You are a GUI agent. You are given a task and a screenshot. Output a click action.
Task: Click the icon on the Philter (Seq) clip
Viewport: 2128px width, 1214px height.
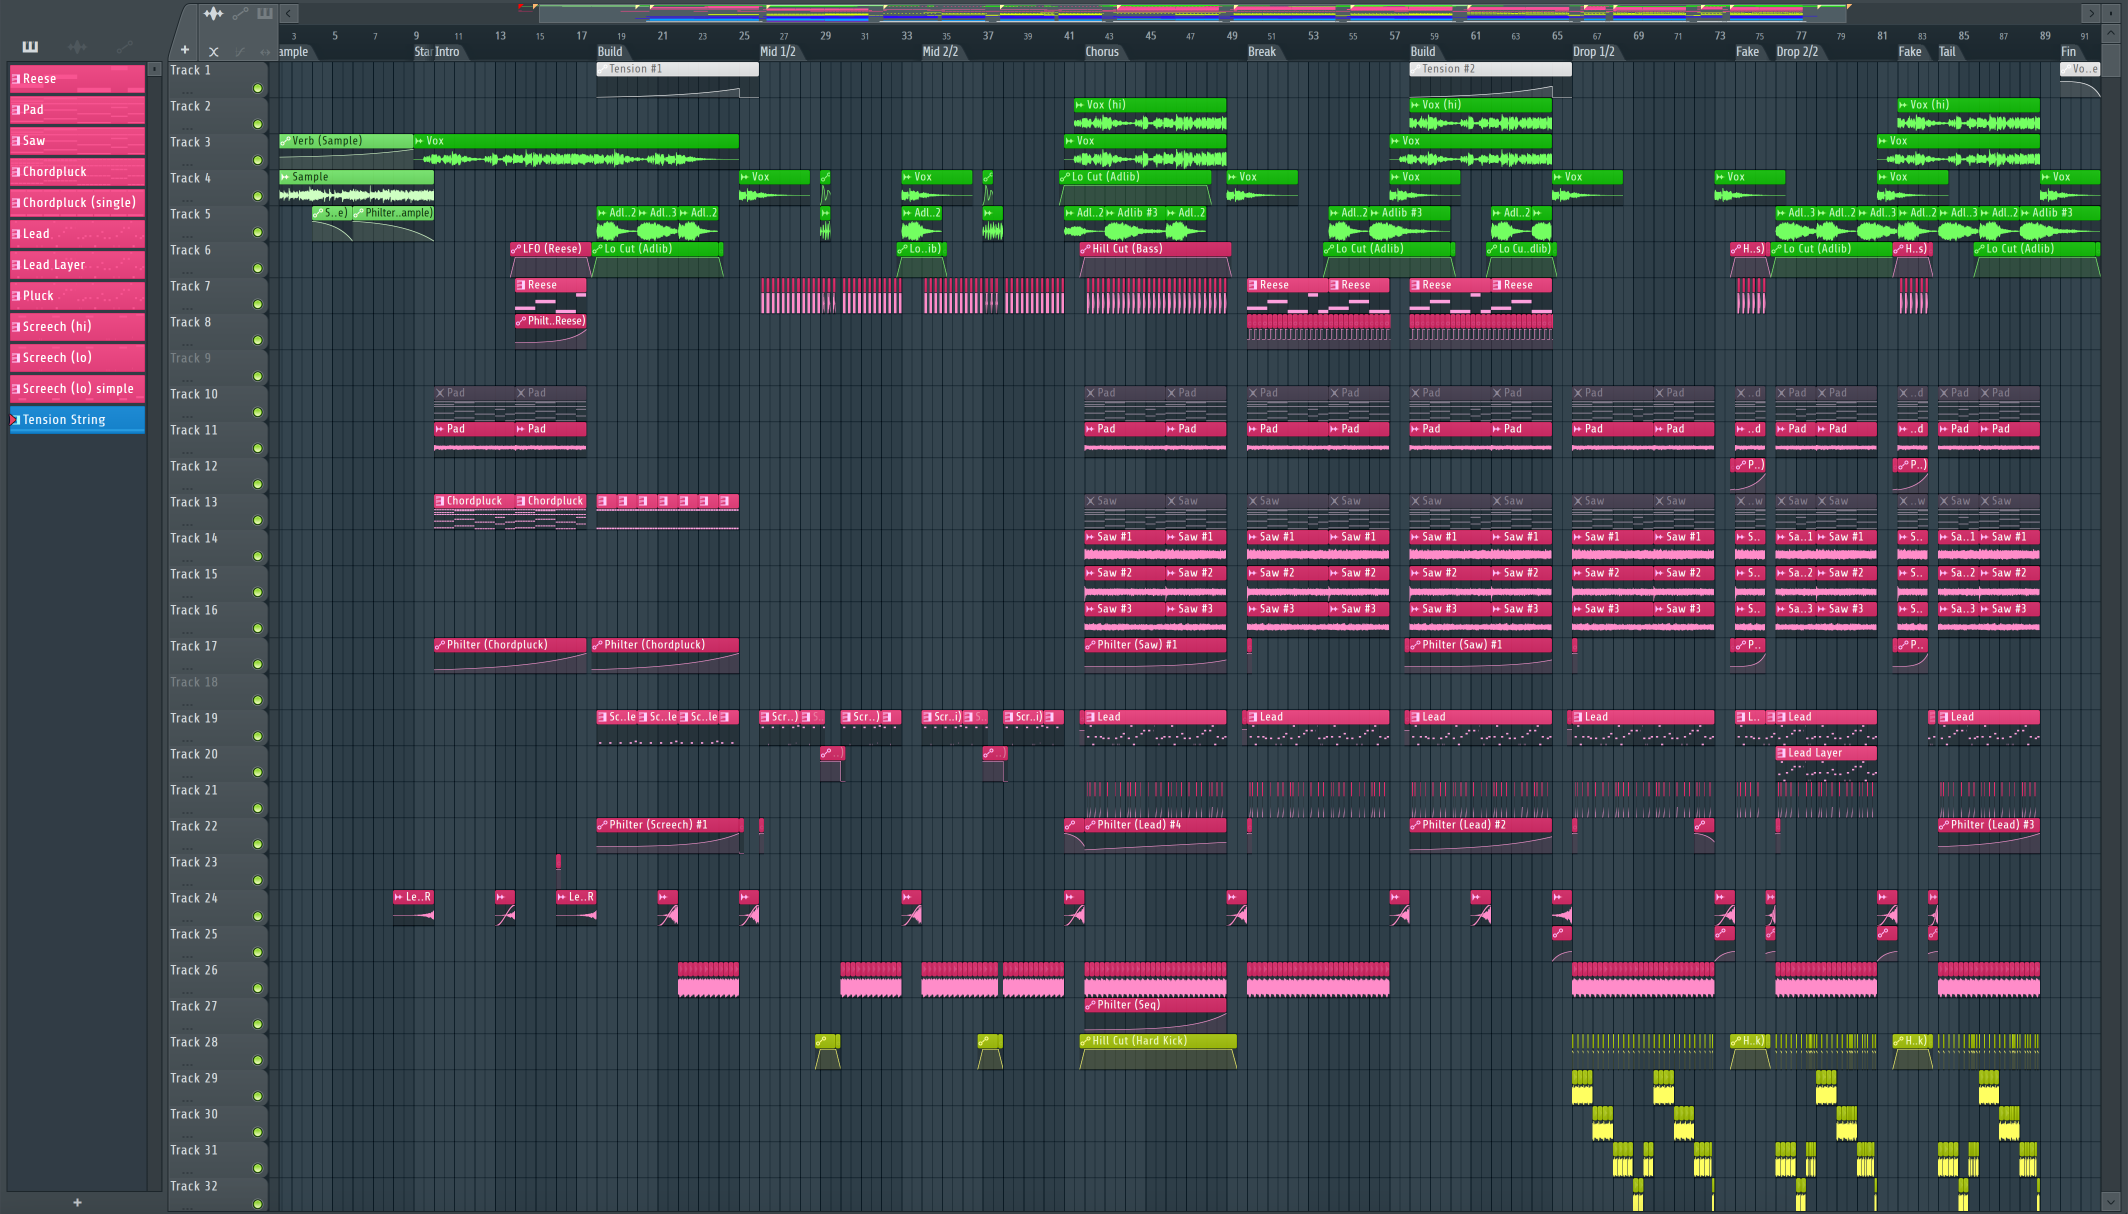click(1091, 1005)
